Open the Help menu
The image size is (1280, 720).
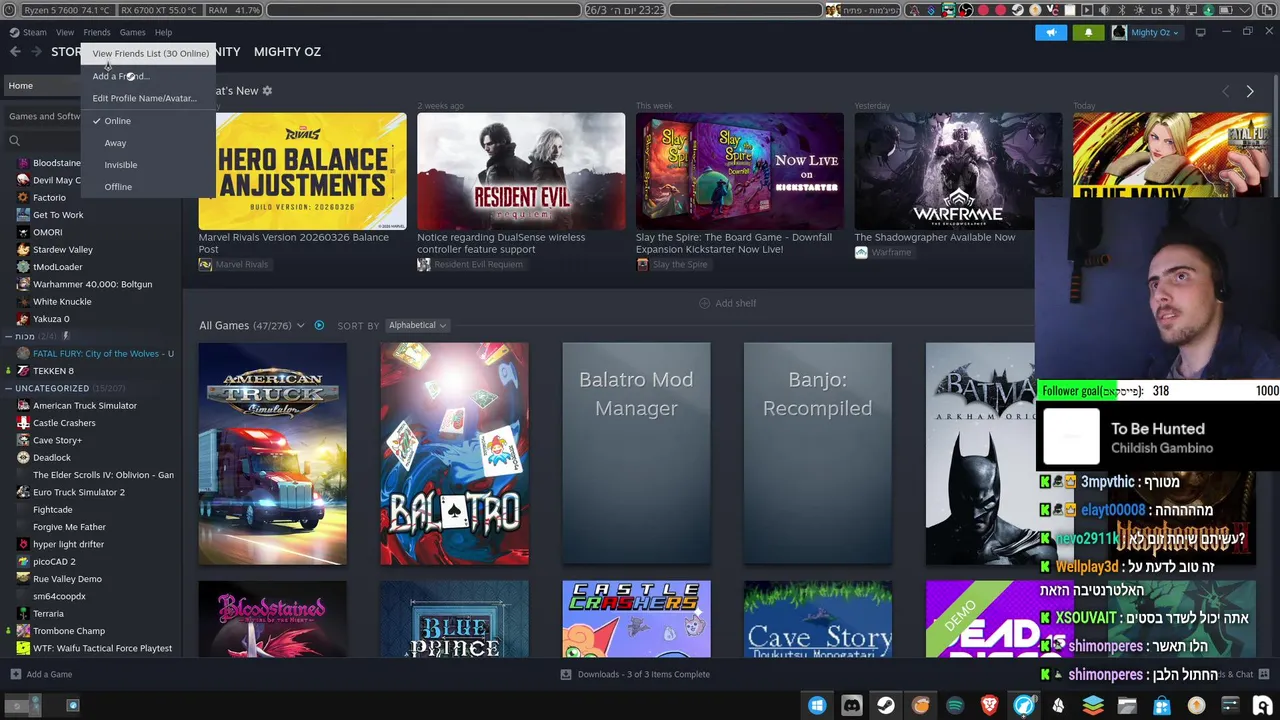click(x=163, y=32)
